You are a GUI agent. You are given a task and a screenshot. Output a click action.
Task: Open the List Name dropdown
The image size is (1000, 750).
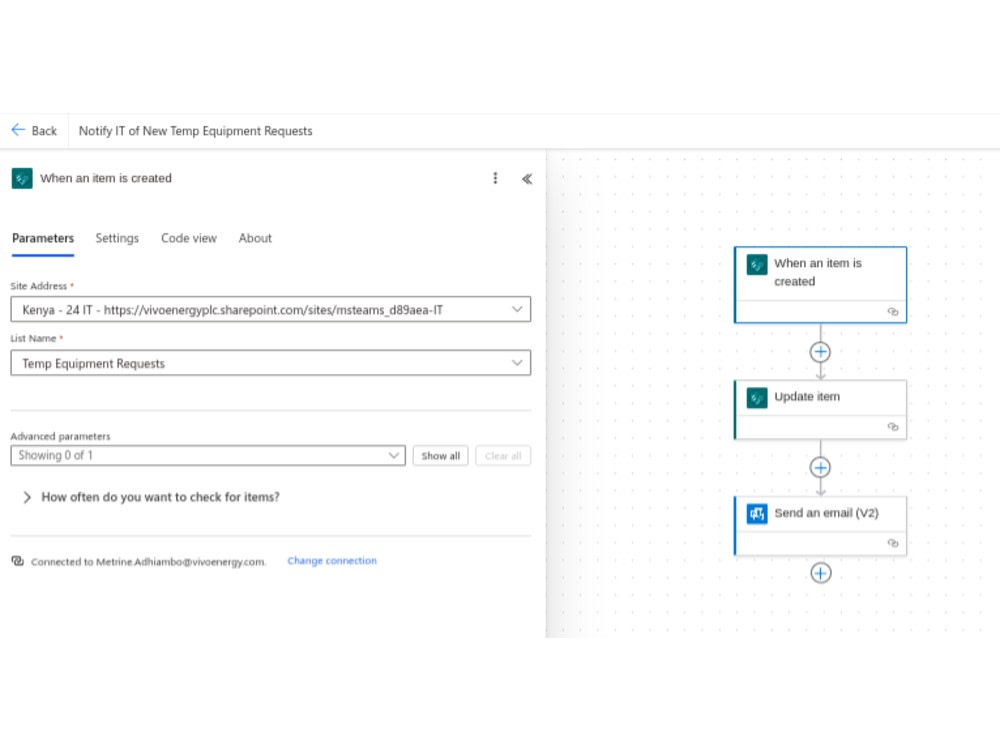point(270,363)
